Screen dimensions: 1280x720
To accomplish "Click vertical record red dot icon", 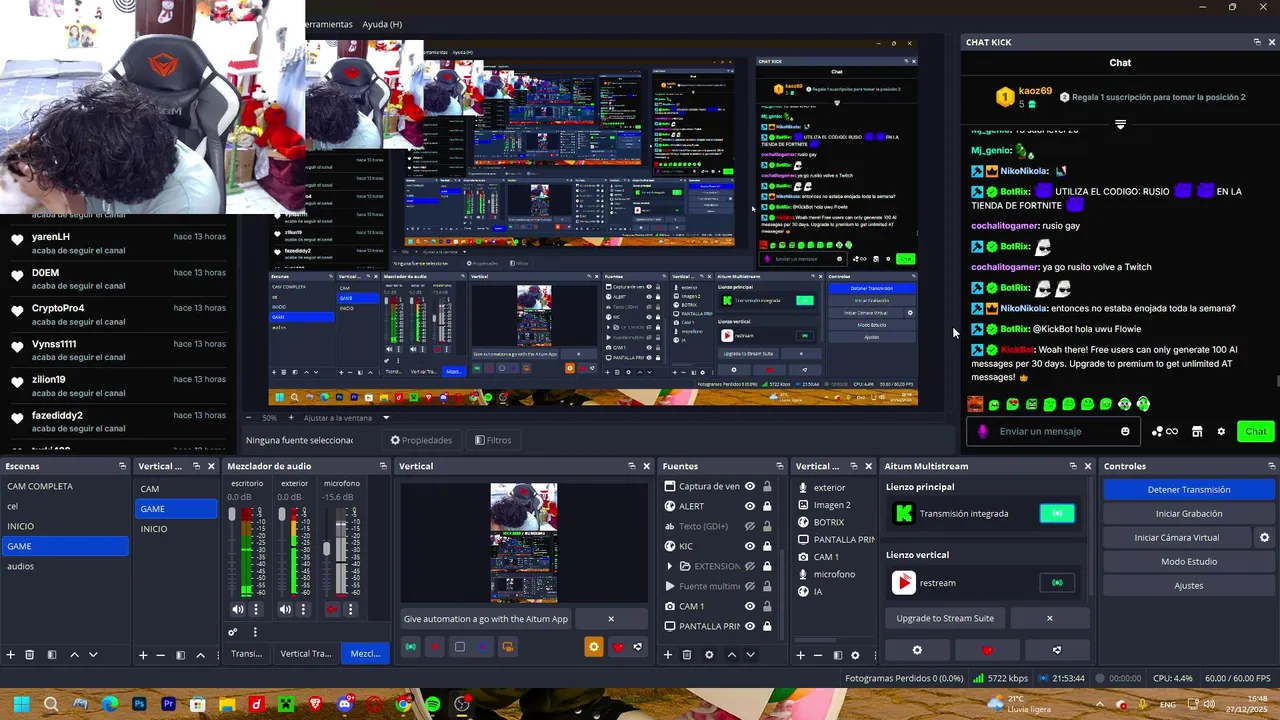I will [x=434, y=647].
